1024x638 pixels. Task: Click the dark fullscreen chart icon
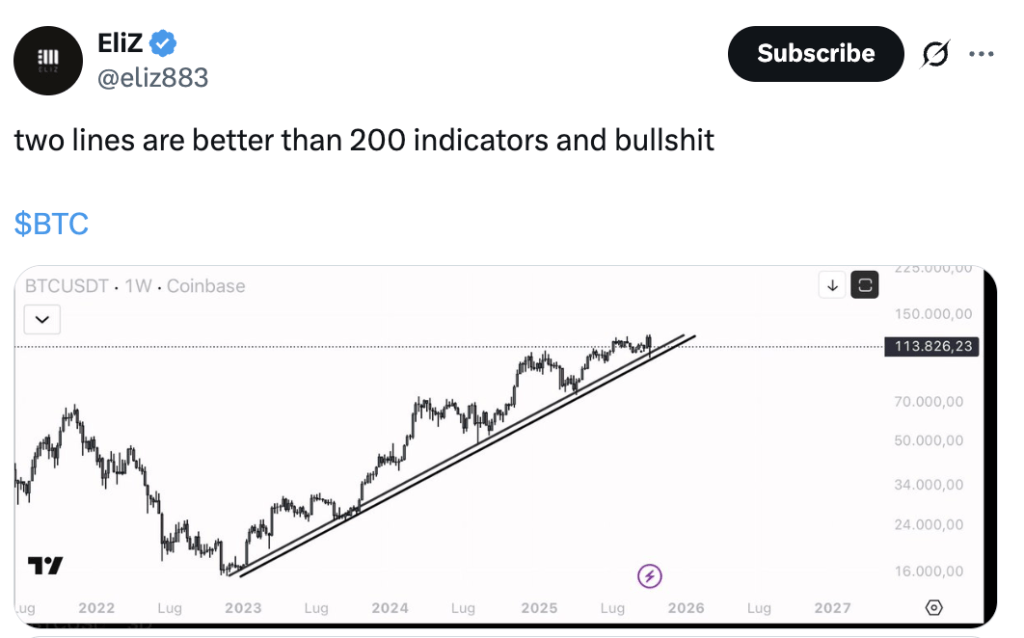tap(865, 285)
